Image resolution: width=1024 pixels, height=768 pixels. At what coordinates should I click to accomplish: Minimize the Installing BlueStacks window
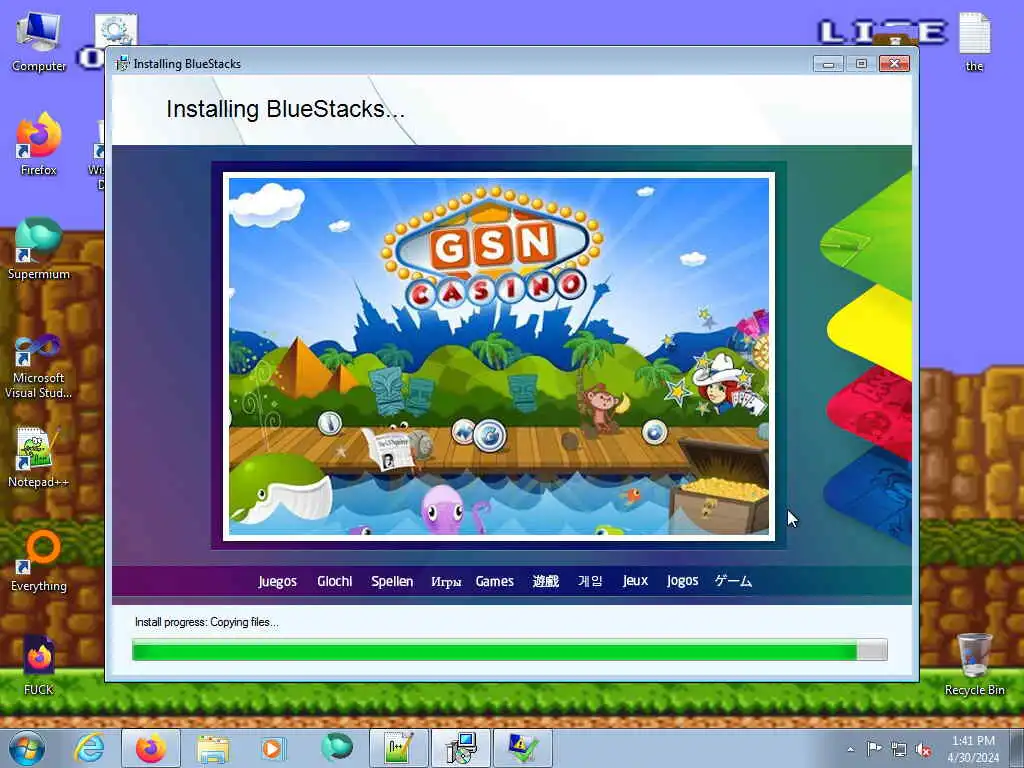pos(828,64)
